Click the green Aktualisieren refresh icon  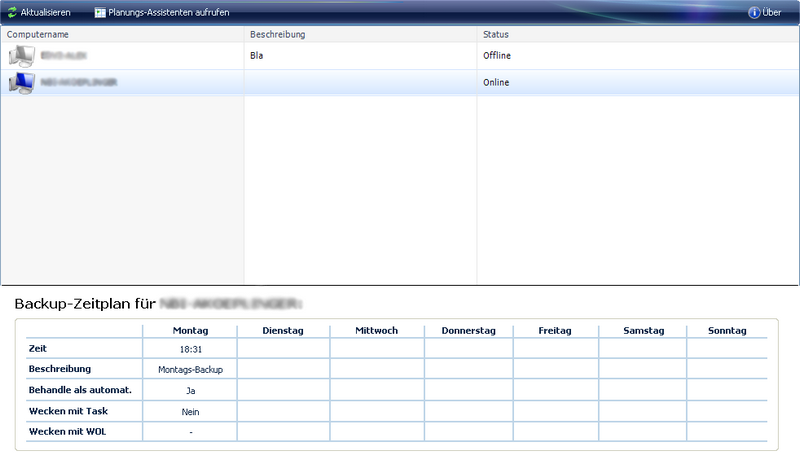pyautogui.click(x=12, y=12)
